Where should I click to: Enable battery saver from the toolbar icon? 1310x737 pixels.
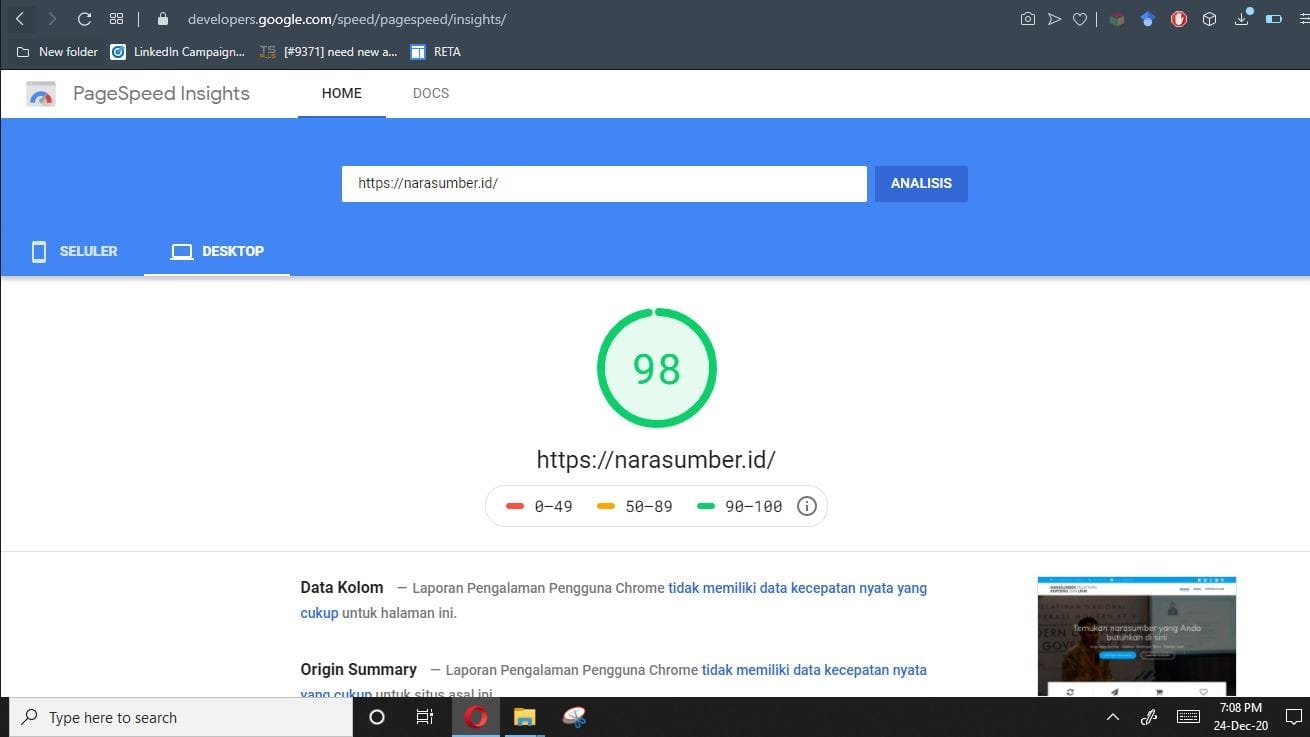[1274, 18]
